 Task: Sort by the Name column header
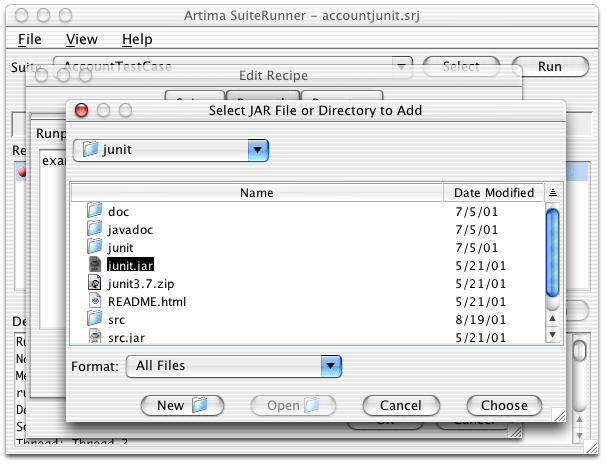coord(257,192)
